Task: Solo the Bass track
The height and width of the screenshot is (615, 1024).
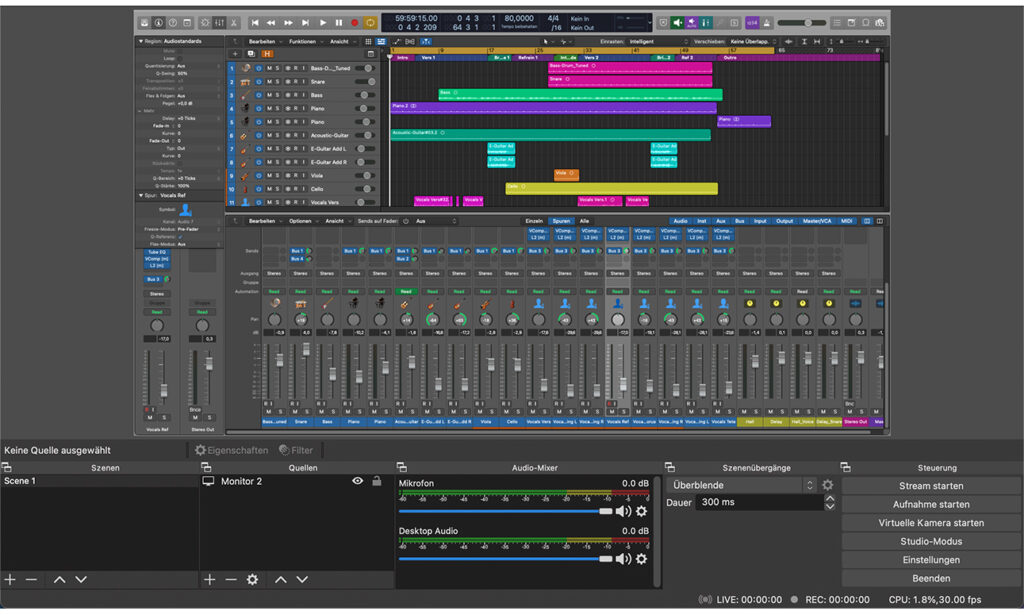Action: (278, 95)
